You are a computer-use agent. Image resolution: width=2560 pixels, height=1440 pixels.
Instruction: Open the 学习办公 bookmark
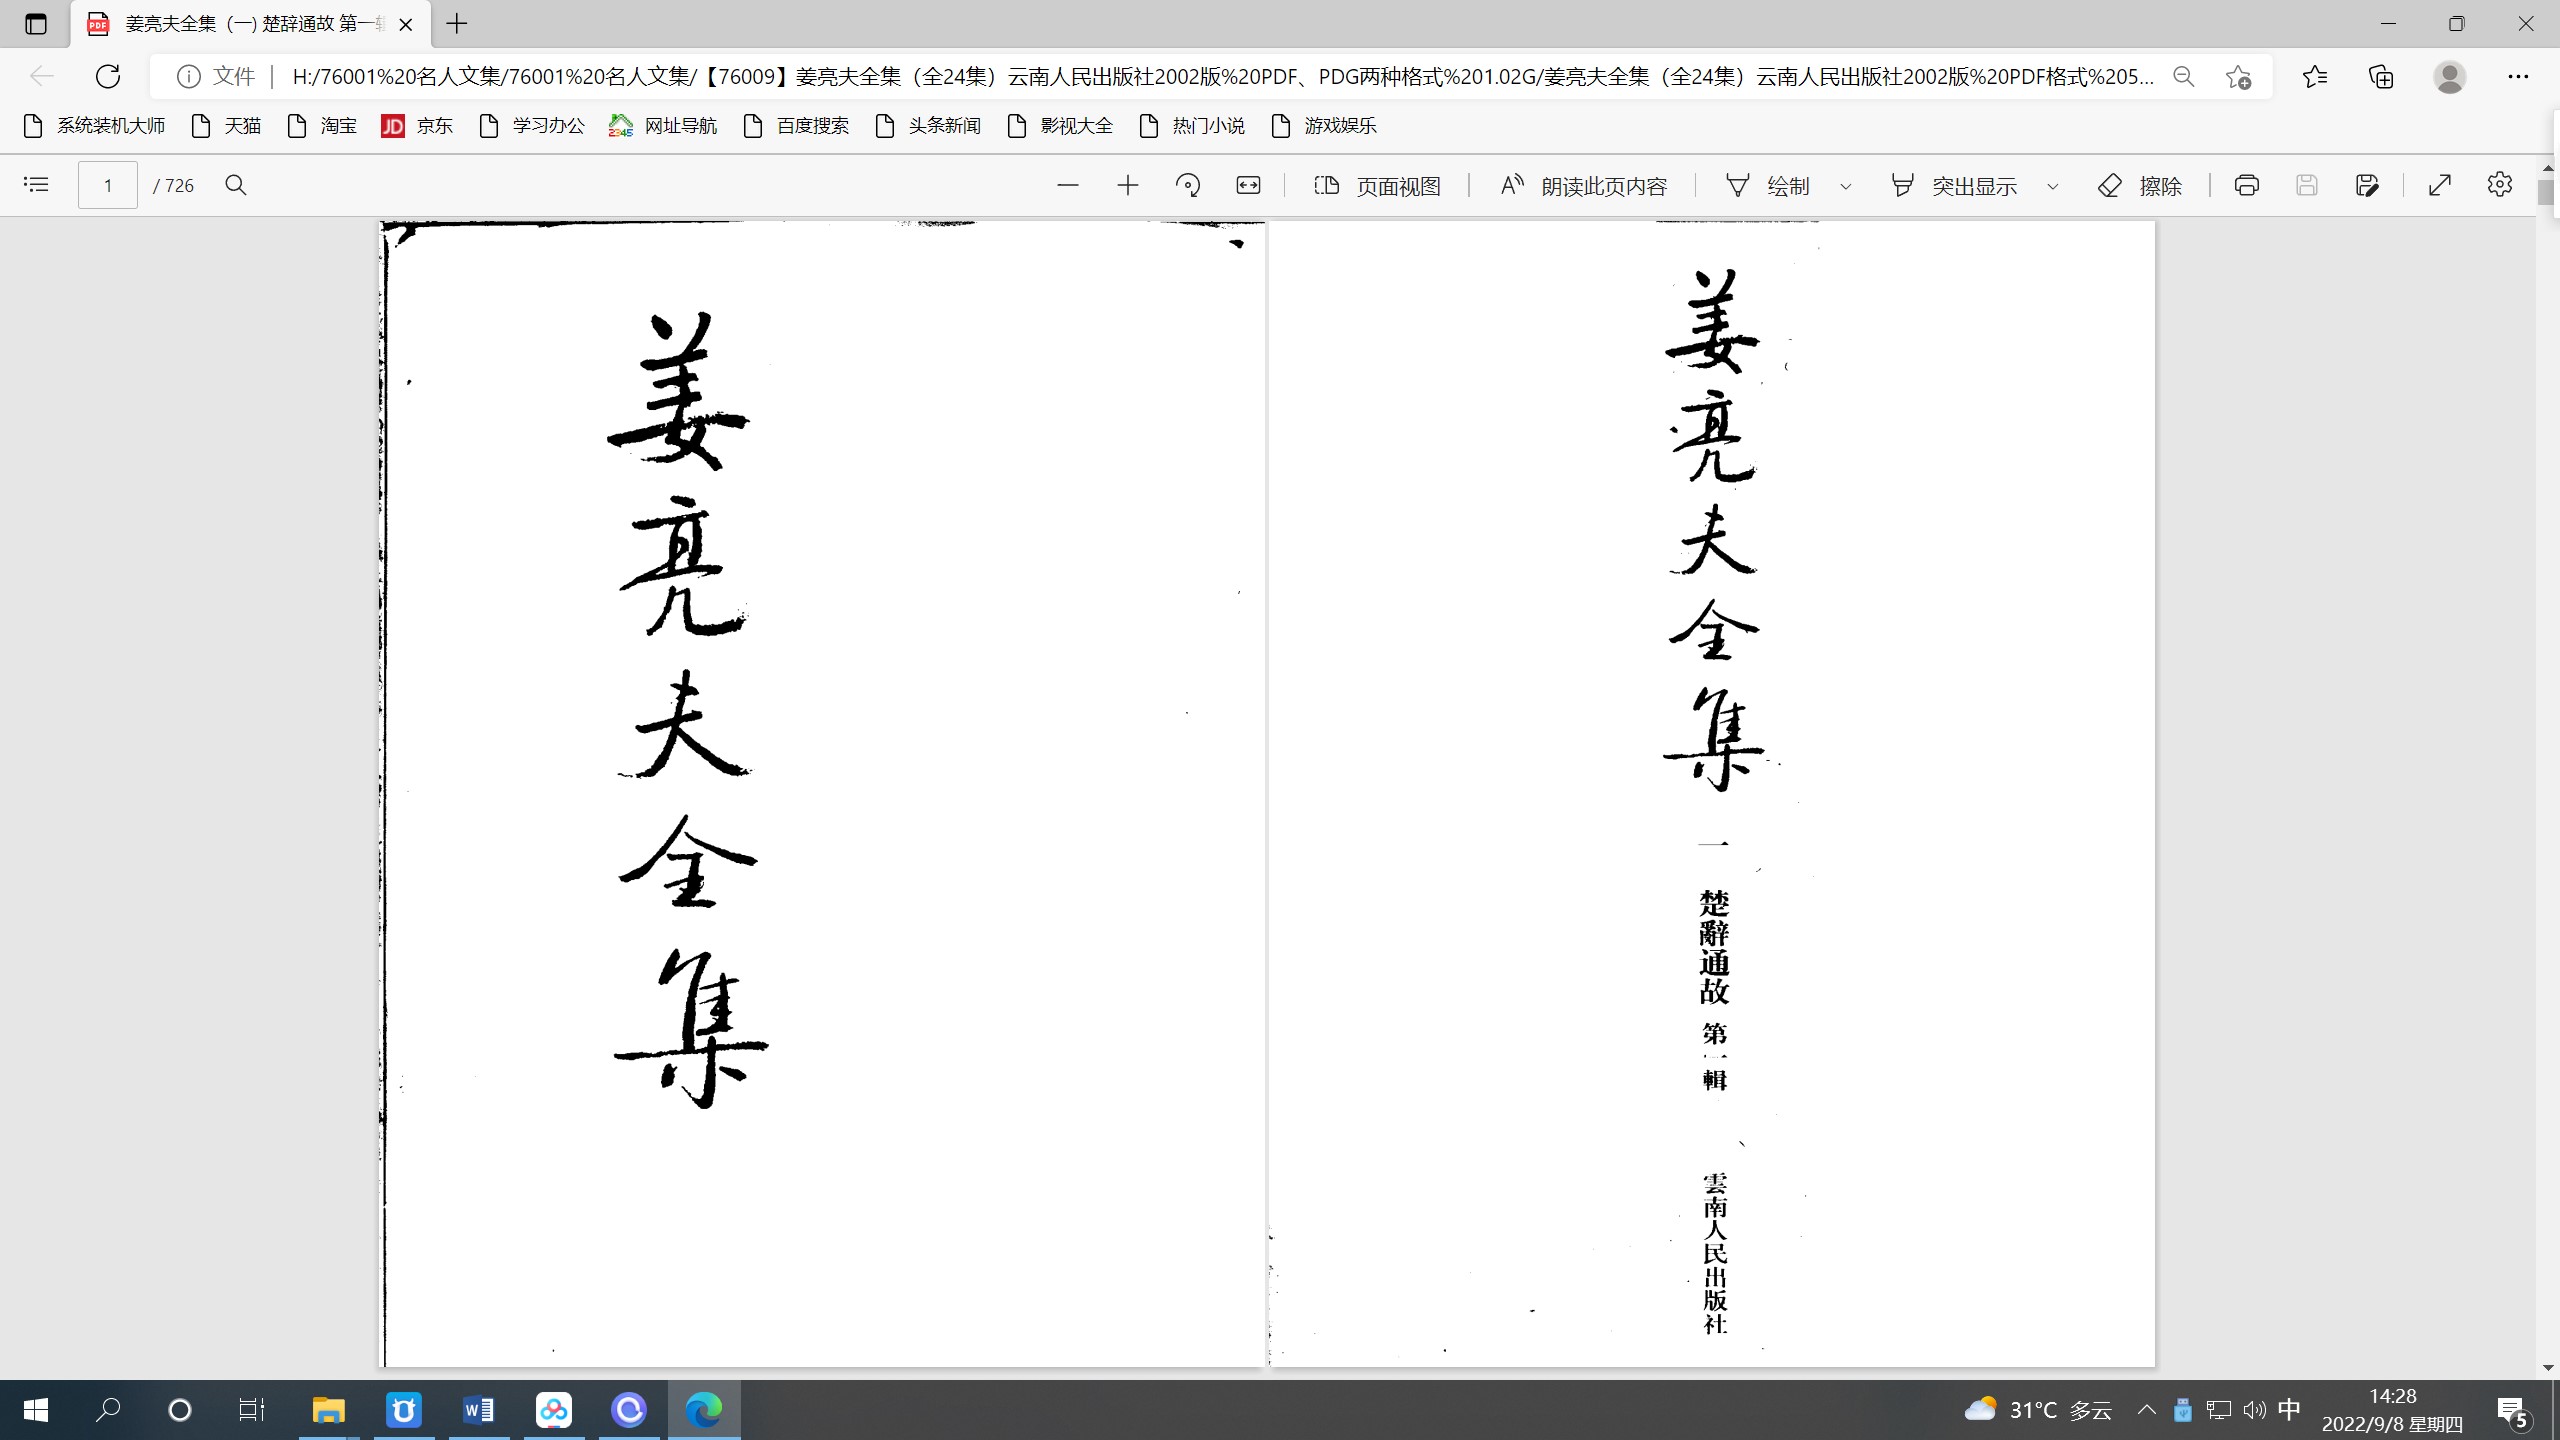[x=531, y=126]
